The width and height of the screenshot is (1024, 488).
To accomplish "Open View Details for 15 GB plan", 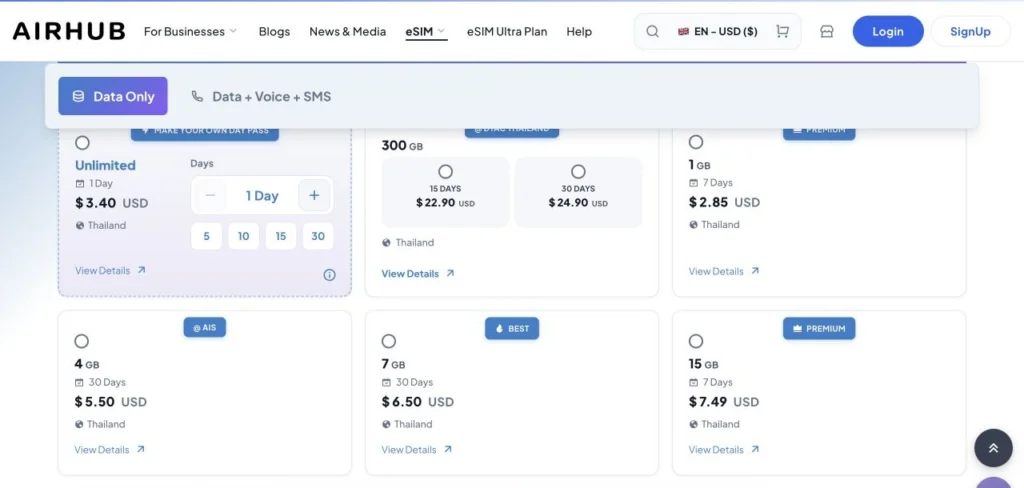I will point(724,449).
